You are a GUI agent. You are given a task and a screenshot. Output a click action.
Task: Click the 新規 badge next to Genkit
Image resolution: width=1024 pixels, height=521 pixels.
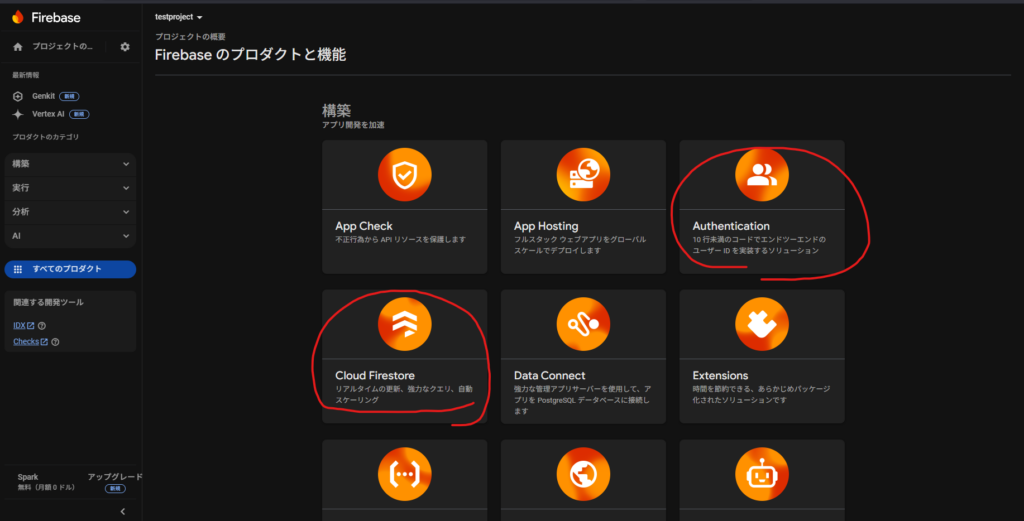point(69,97)
